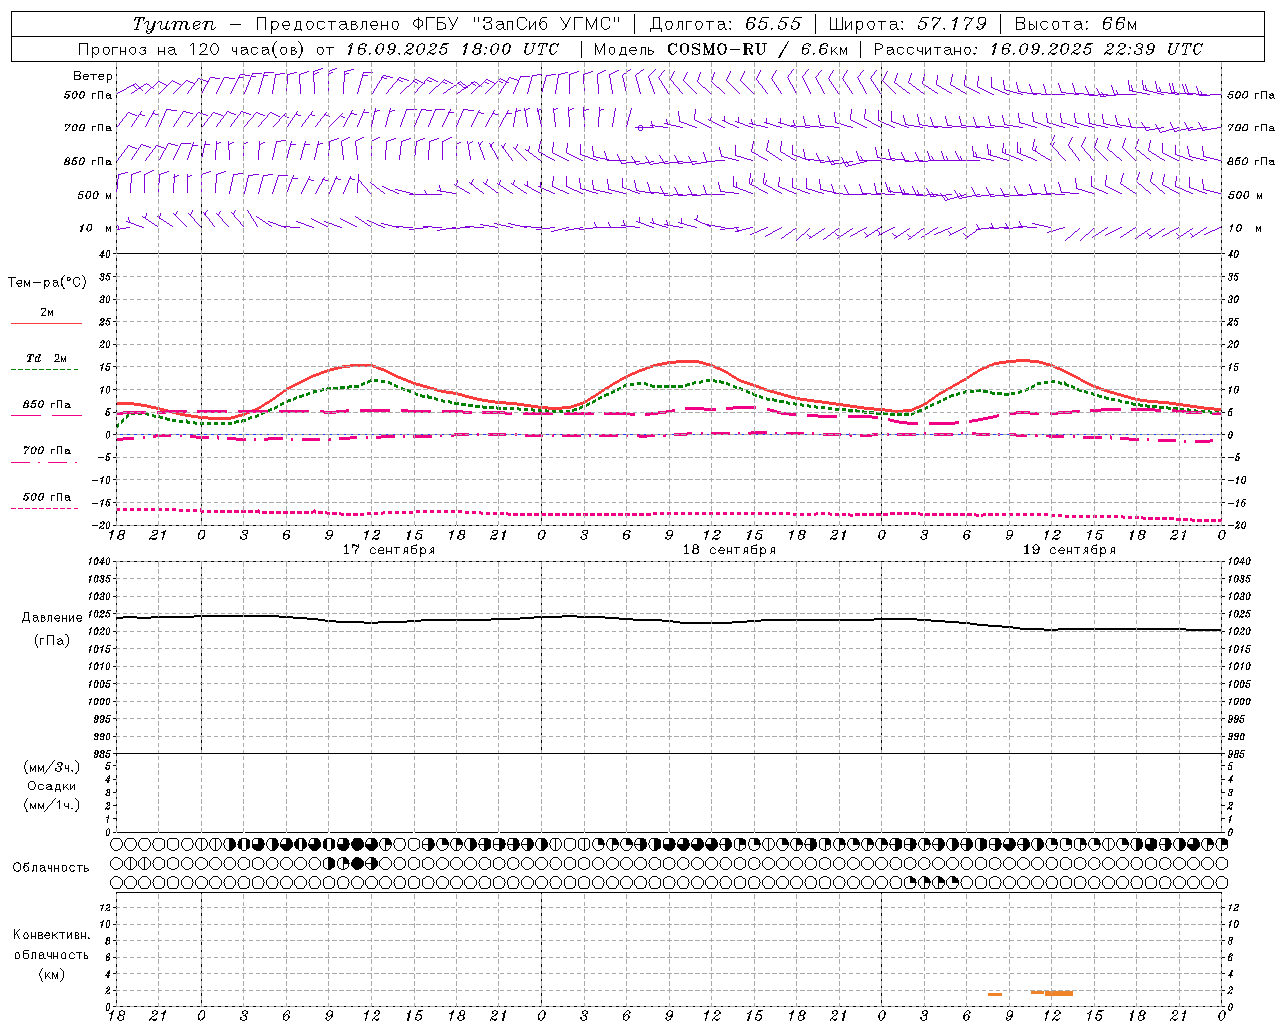
Task: Click the (гПа) unit label under Давление
Action: click(52, 640)
